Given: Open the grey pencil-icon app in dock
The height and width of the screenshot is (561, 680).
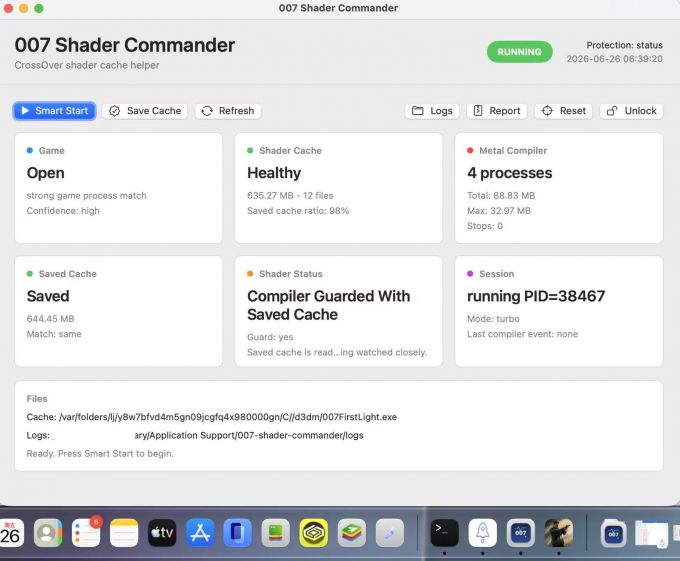Looking at the screenshot, I should 389,533.
